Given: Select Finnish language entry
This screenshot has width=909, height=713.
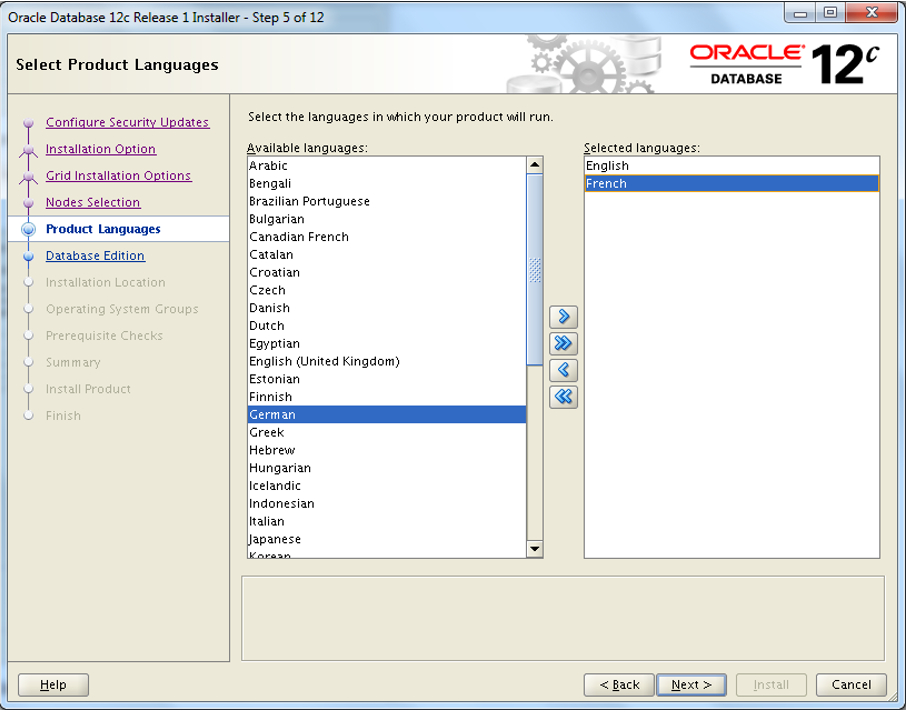Looking at the screenshot, I should [387, 398].
